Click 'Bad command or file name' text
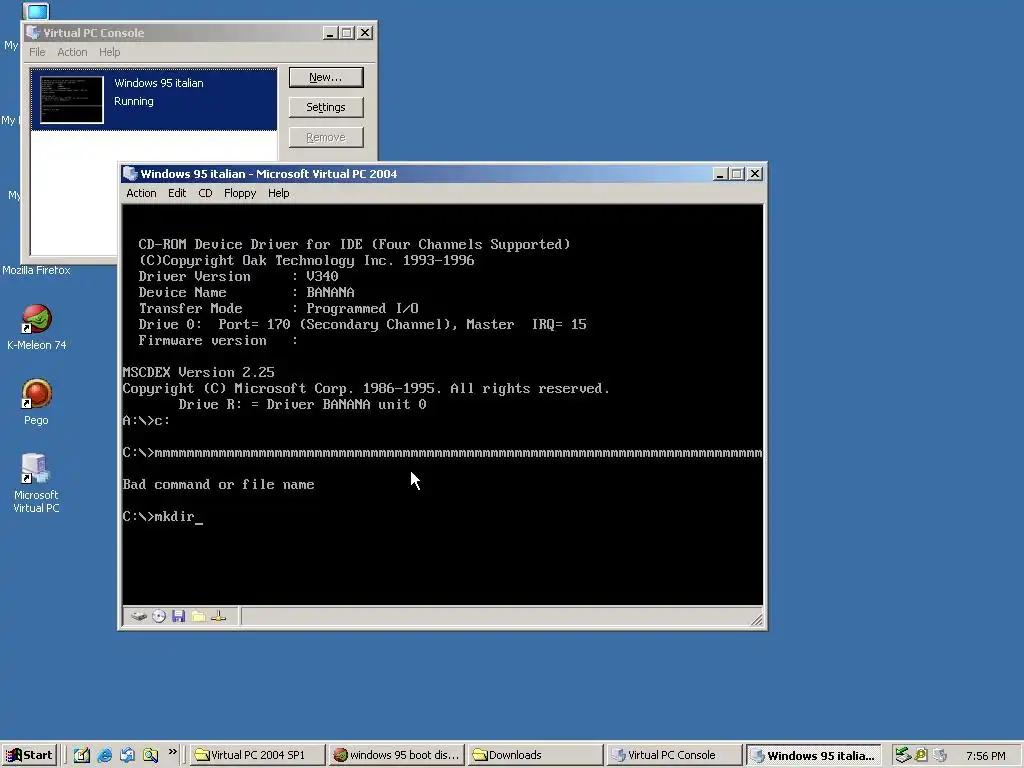Screen dimensions: 1024x768 coord(218,485)
